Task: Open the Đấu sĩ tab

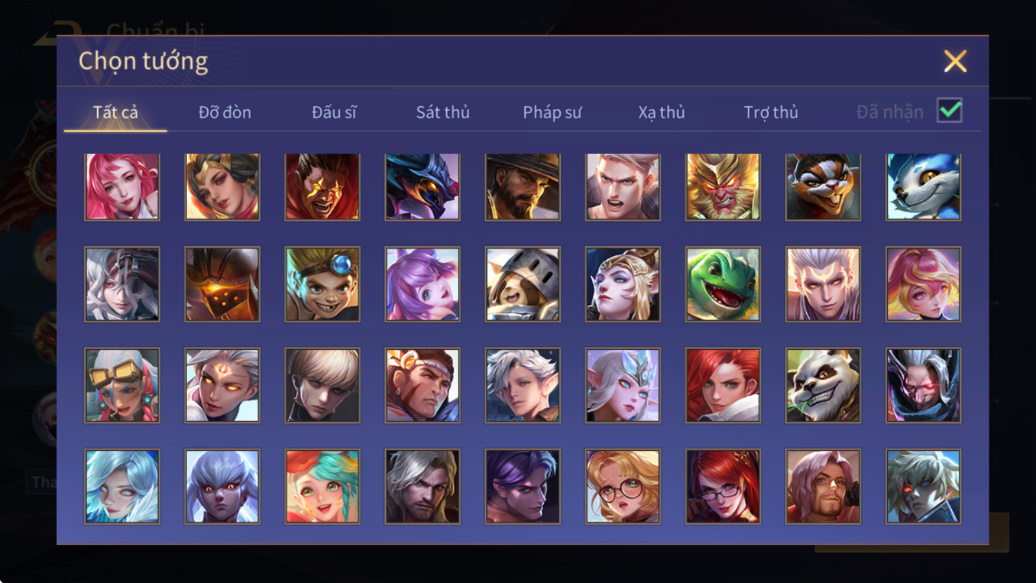Action: (334, 112)
